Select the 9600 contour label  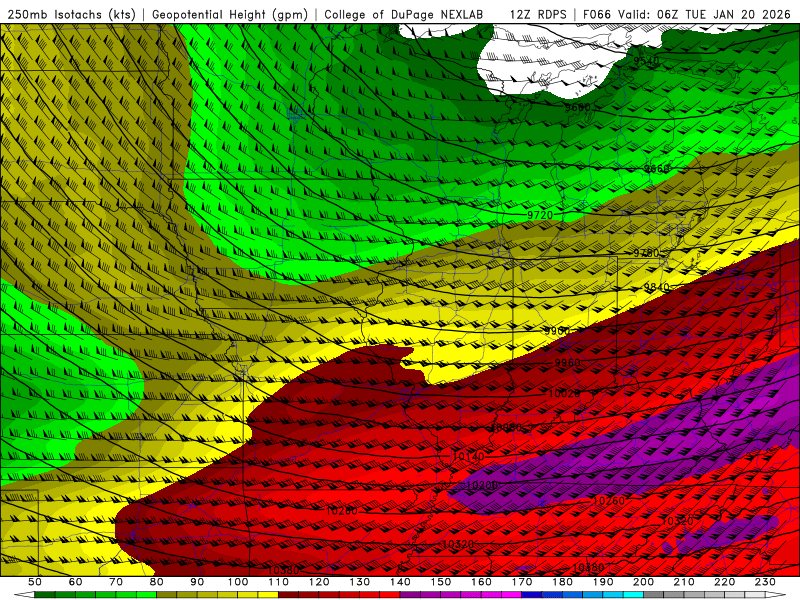578,108
